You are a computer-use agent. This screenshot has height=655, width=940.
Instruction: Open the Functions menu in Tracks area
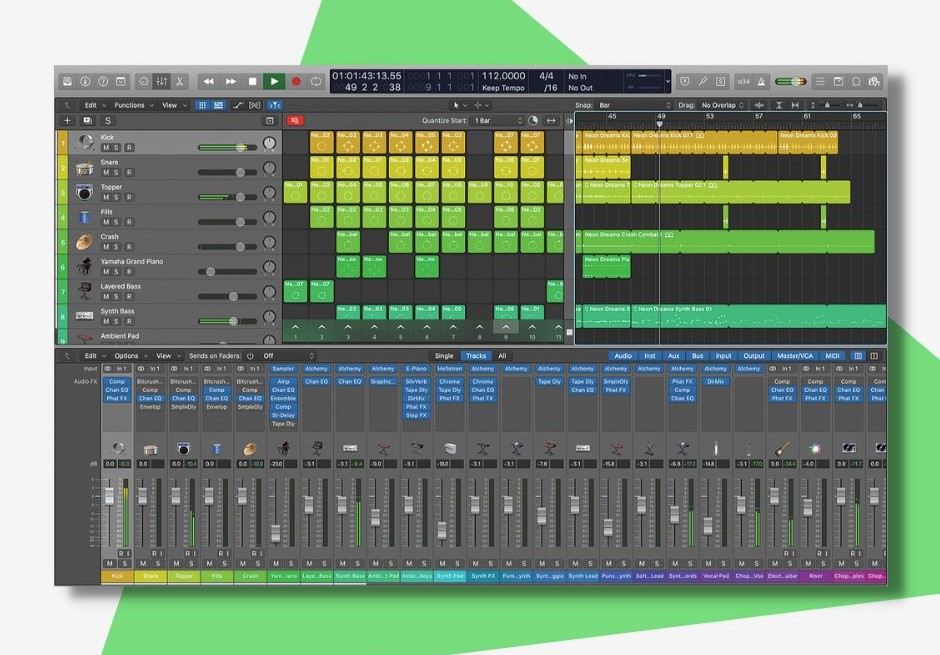coord(133,105)
